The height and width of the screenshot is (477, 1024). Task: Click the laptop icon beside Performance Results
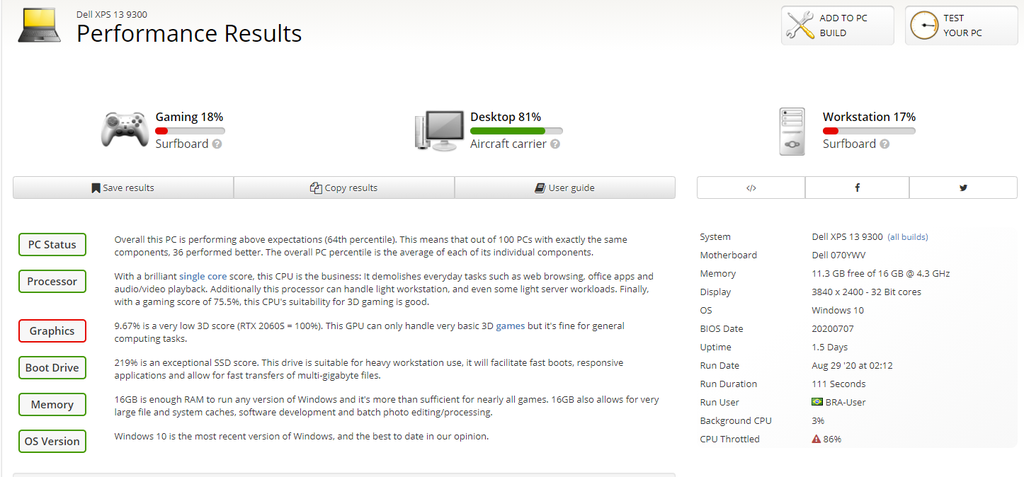[39, 26]
